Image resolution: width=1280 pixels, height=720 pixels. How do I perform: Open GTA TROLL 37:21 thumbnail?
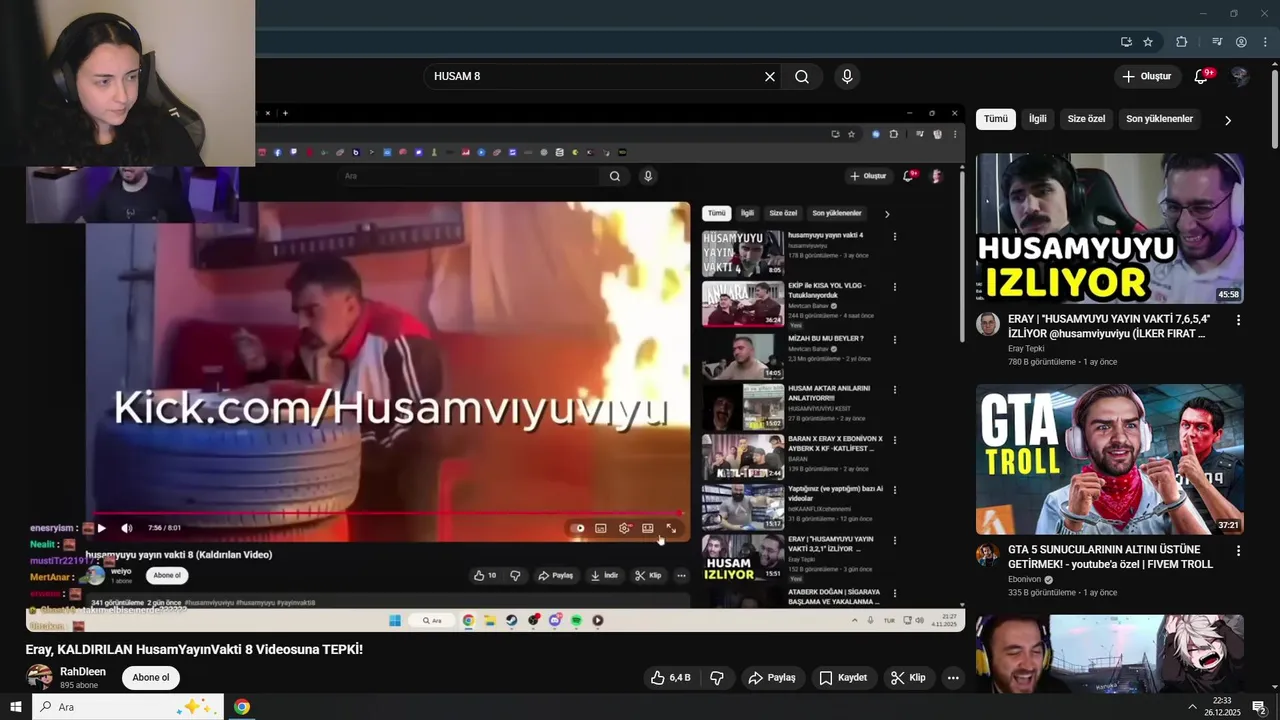point(1110,459)
